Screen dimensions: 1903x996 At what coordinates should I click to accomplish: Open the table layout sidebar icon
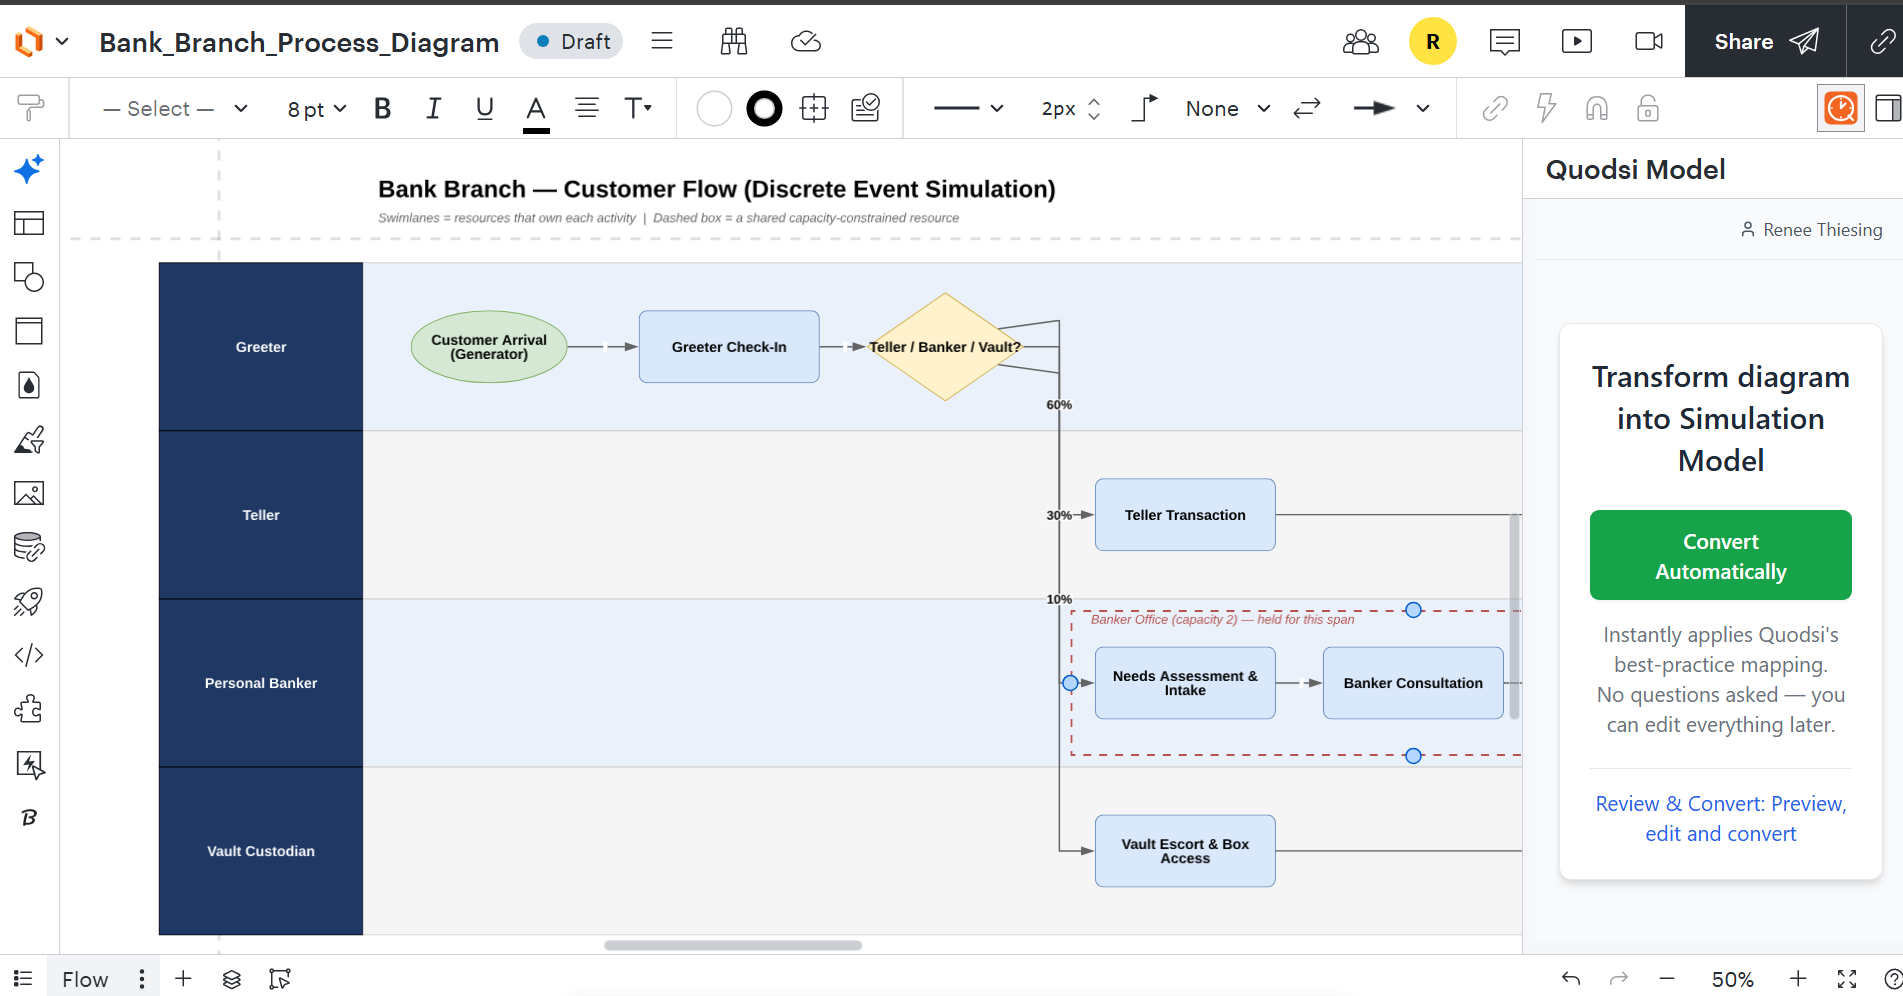29,223
